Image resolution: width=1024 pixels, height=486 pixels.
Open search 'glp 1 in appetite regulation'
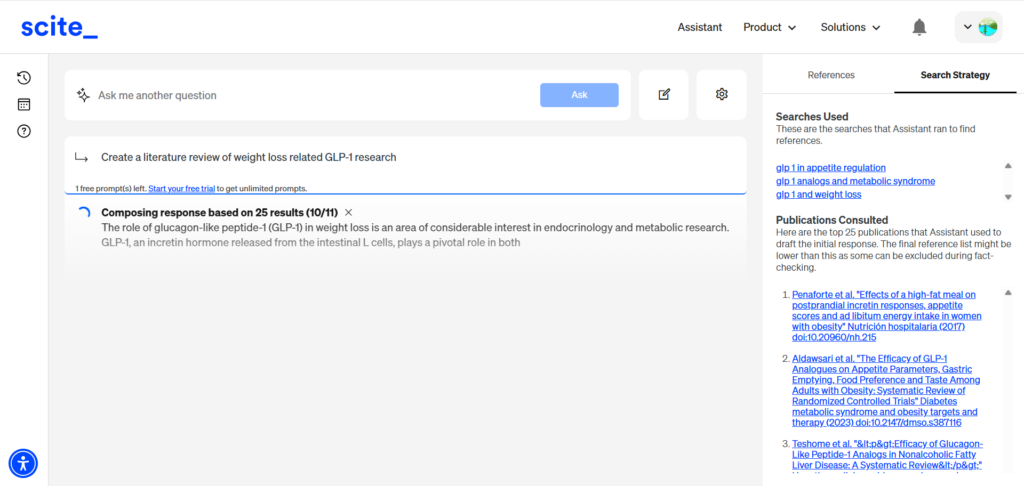coord(831,168)
